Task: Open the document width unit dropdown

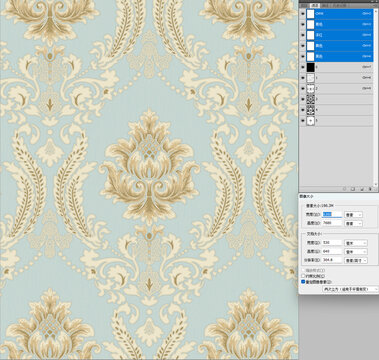Action: 356,243
